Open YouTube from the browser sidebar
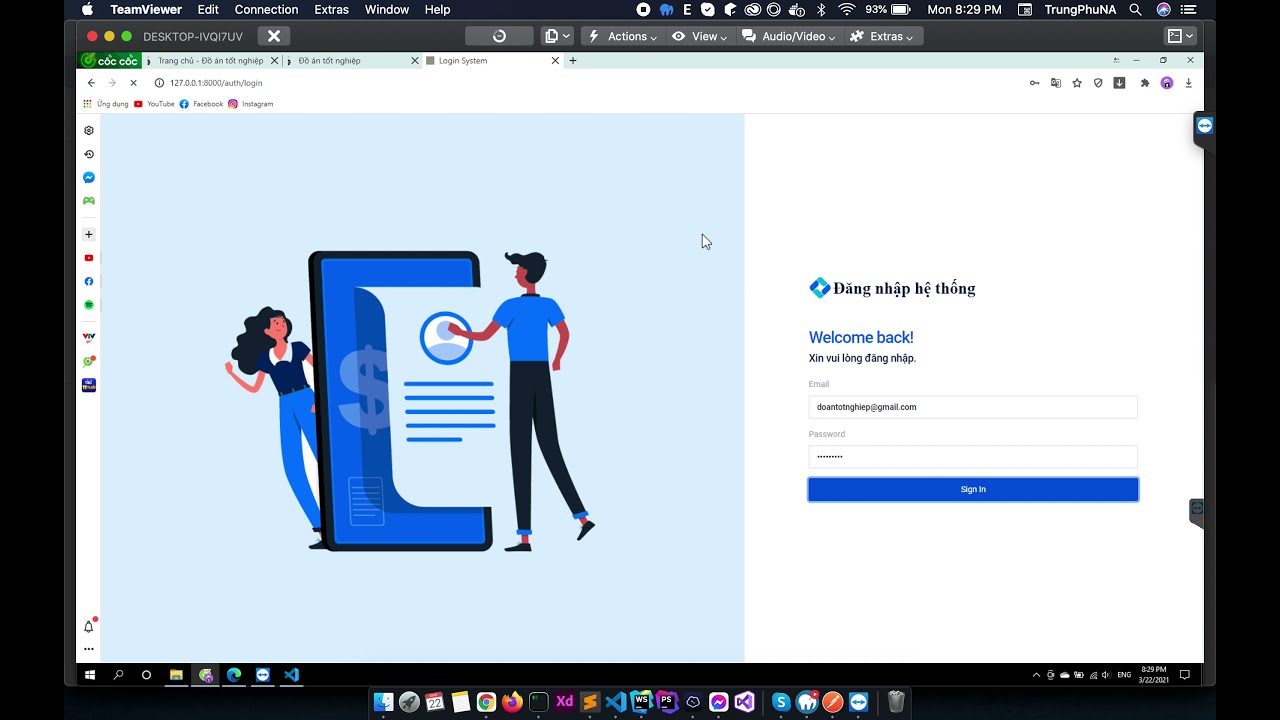1280x720 pixels. [x=89, y=258]
